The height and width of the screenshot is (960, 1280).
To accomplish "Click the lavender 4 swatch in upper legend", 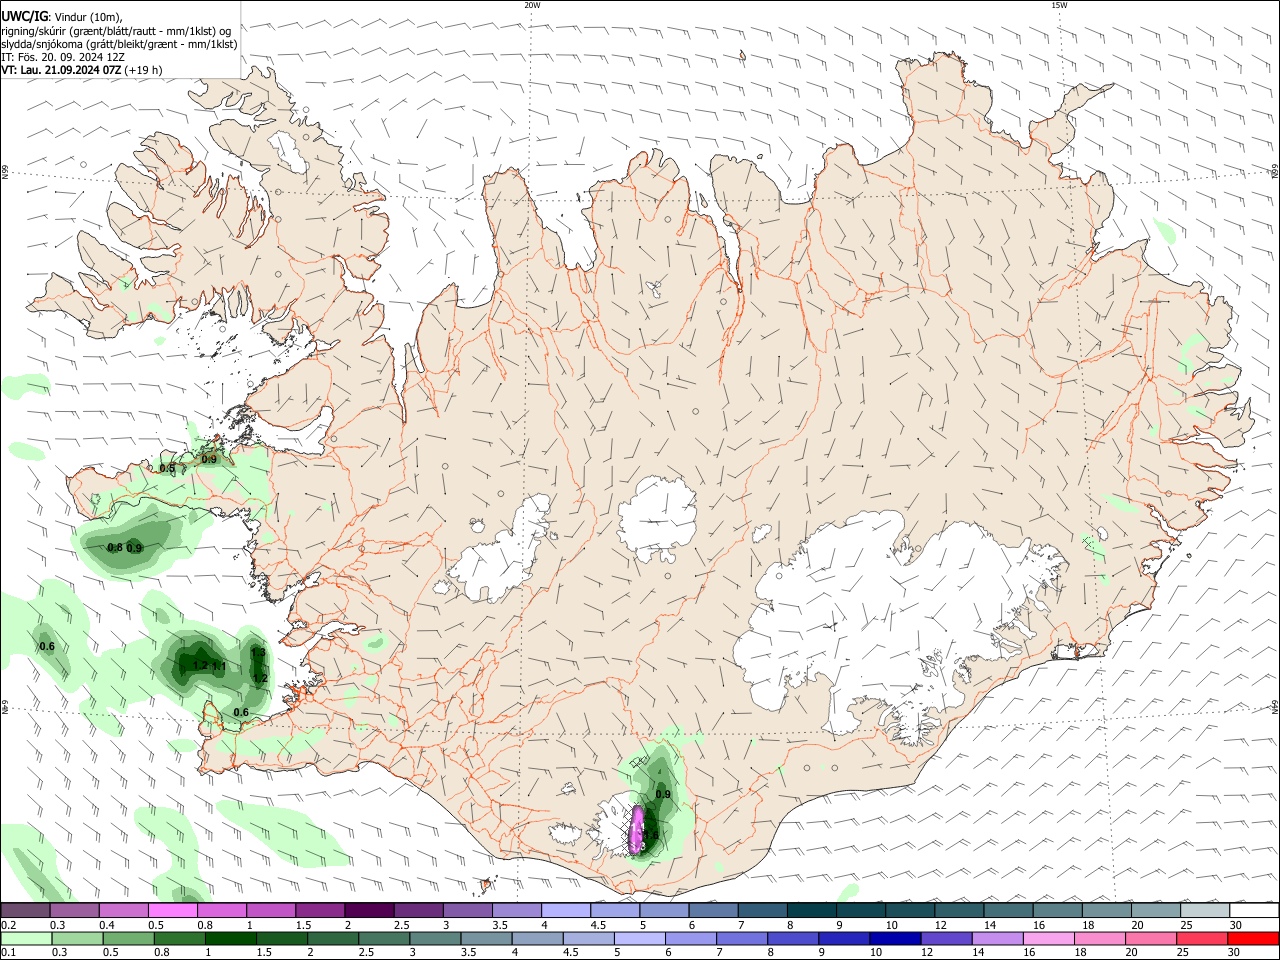I will (x=566, y=910).
